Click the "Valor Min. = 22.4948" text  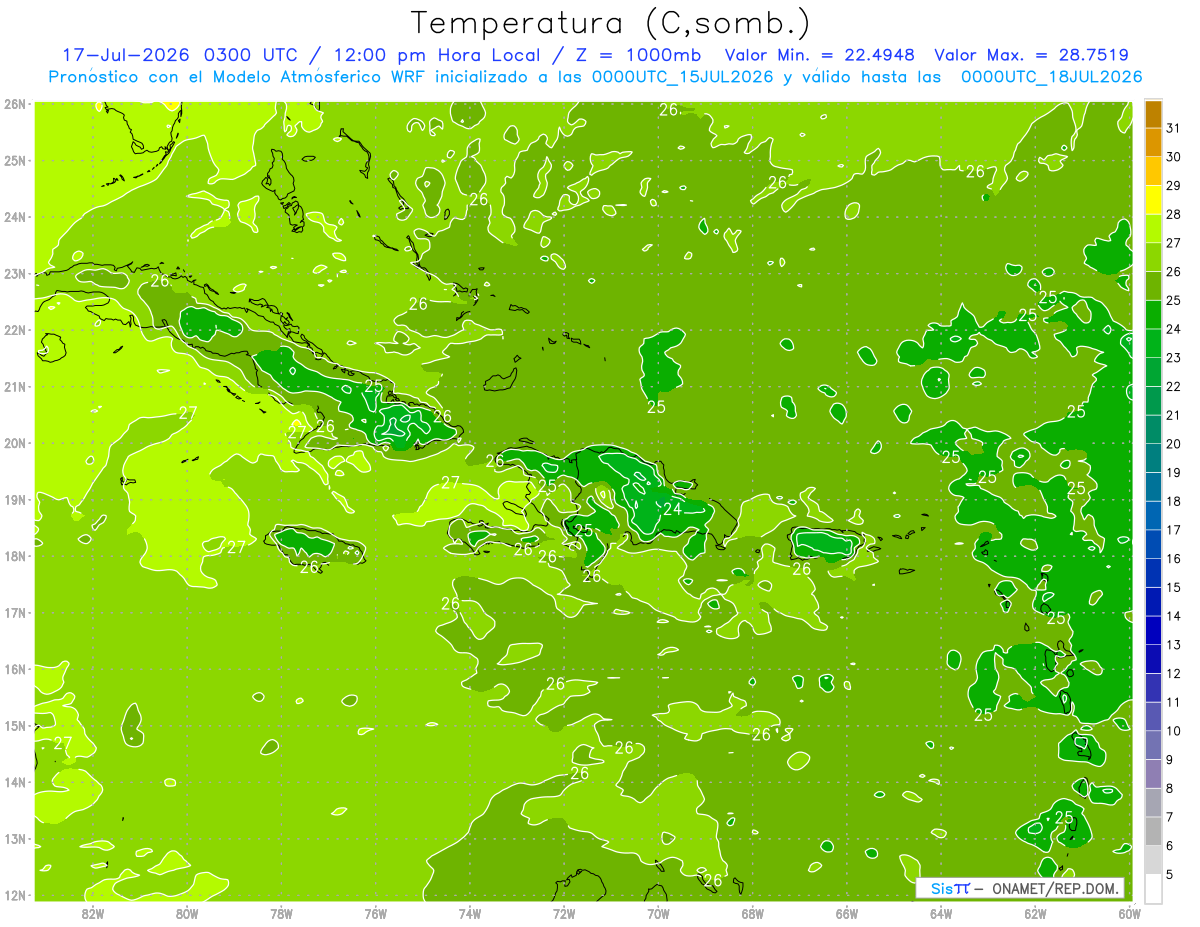(821, 55)
